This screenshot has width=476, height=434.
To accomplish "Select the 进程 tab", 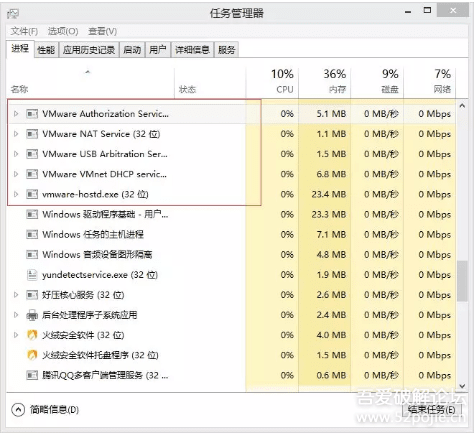I will [20, 49].
